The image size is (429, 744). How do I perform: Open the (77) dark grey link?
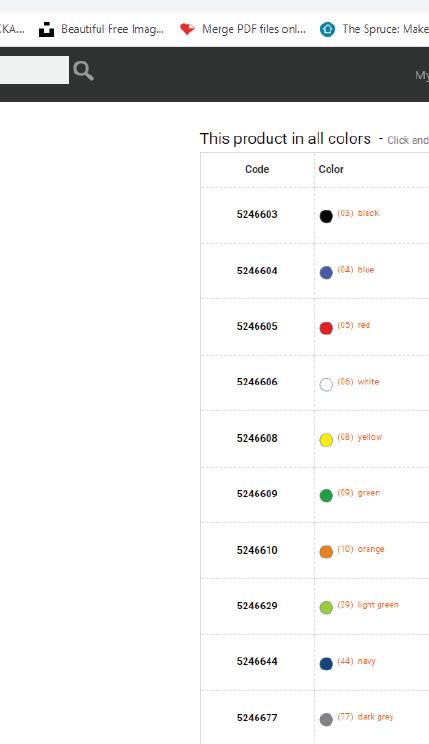coord(365,716)
